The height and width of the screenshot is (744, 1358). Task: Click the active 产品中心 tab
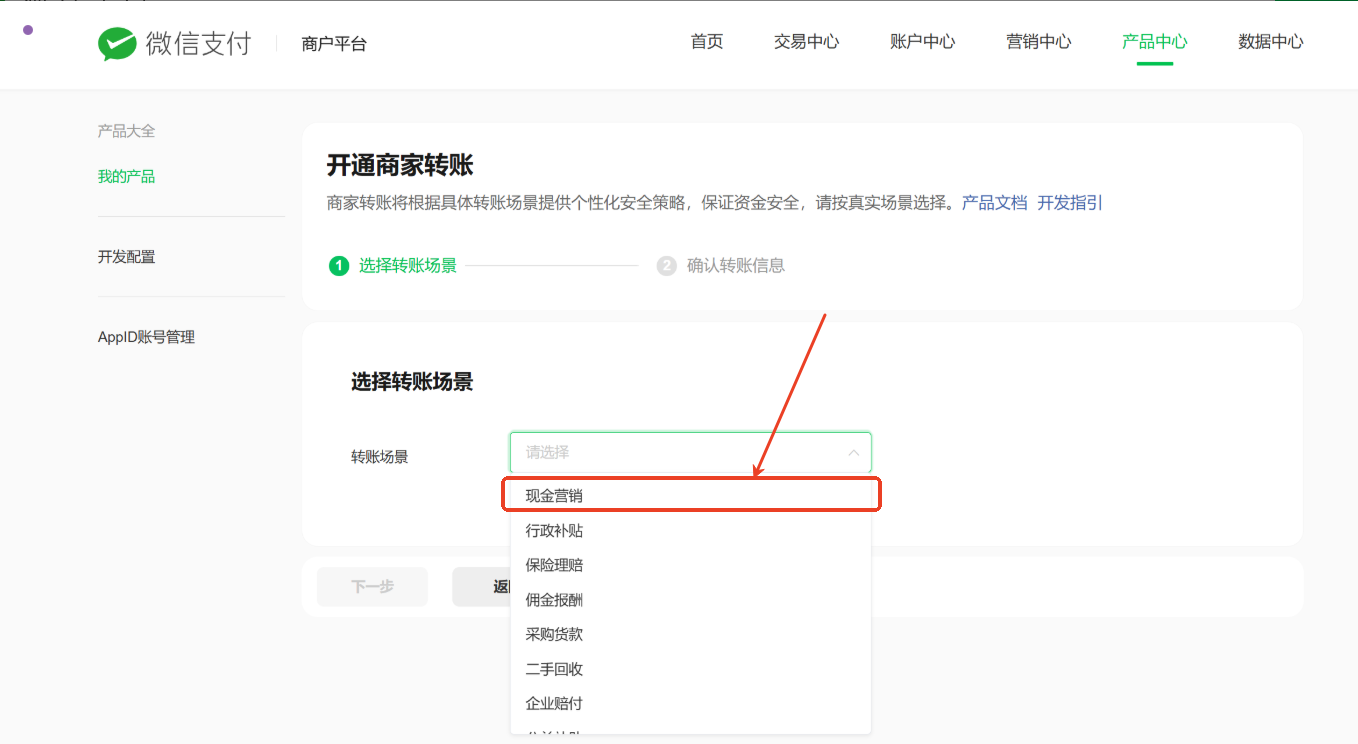click(1154, 42)
